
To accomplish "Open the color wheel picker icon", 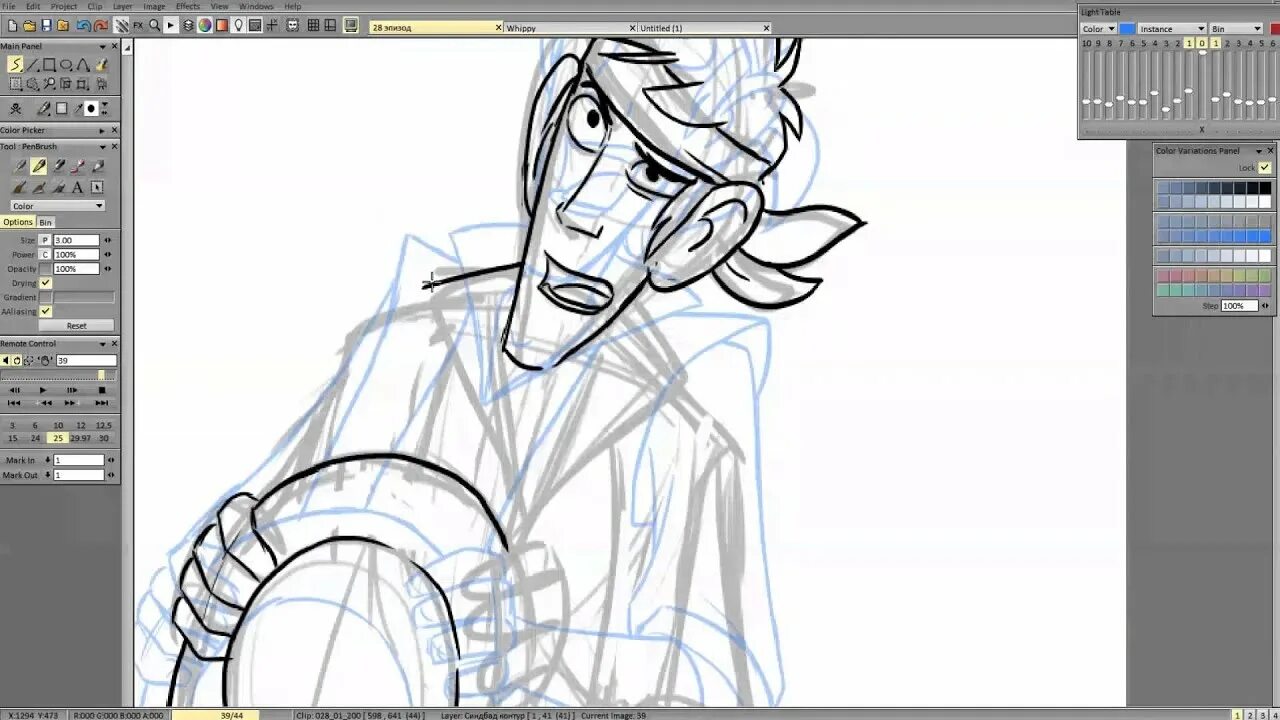I will pos(205,26).
